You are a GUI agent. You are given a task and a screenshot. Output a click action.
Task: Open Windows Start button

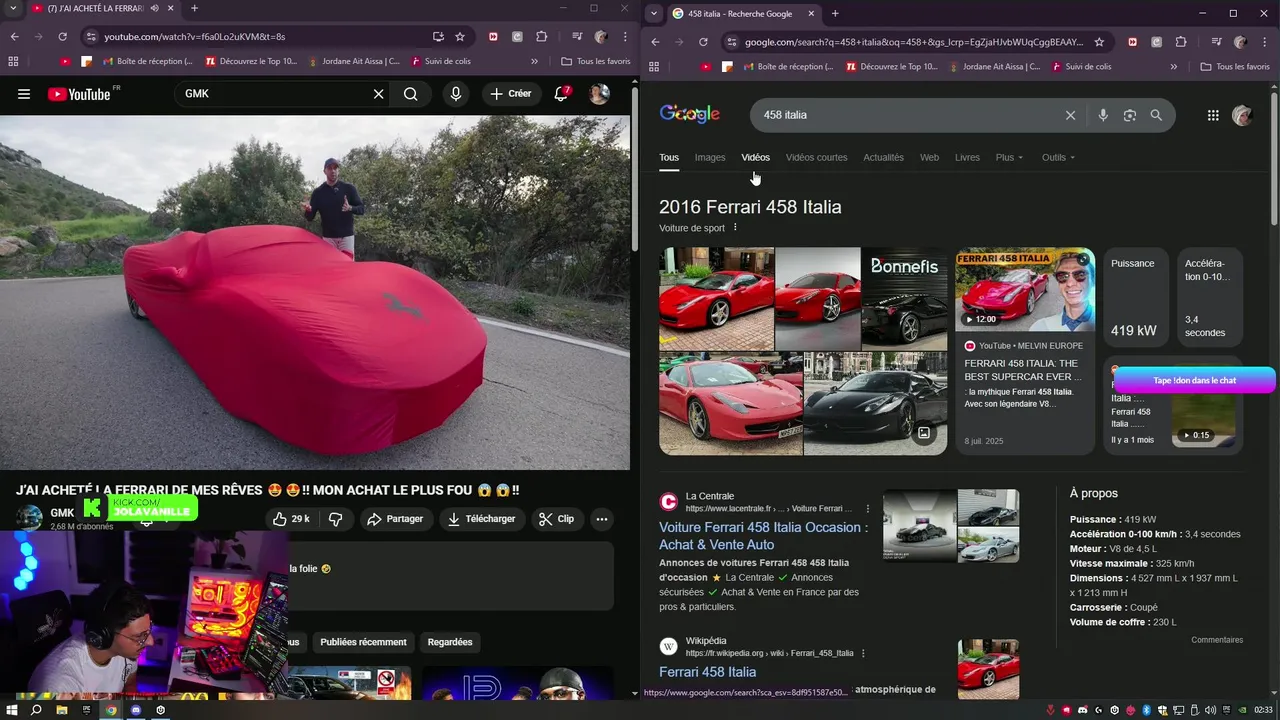[12, 710]
